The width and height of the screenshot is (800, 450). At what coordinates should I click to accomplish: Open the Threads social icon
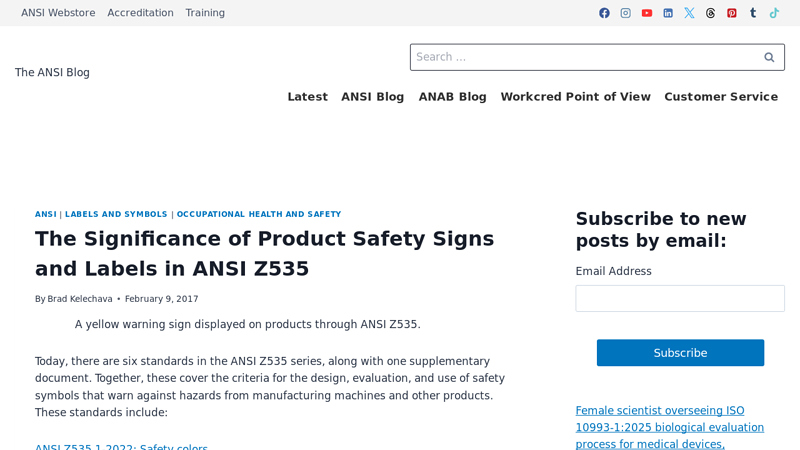pyautogui.click(x=711, y=13)
